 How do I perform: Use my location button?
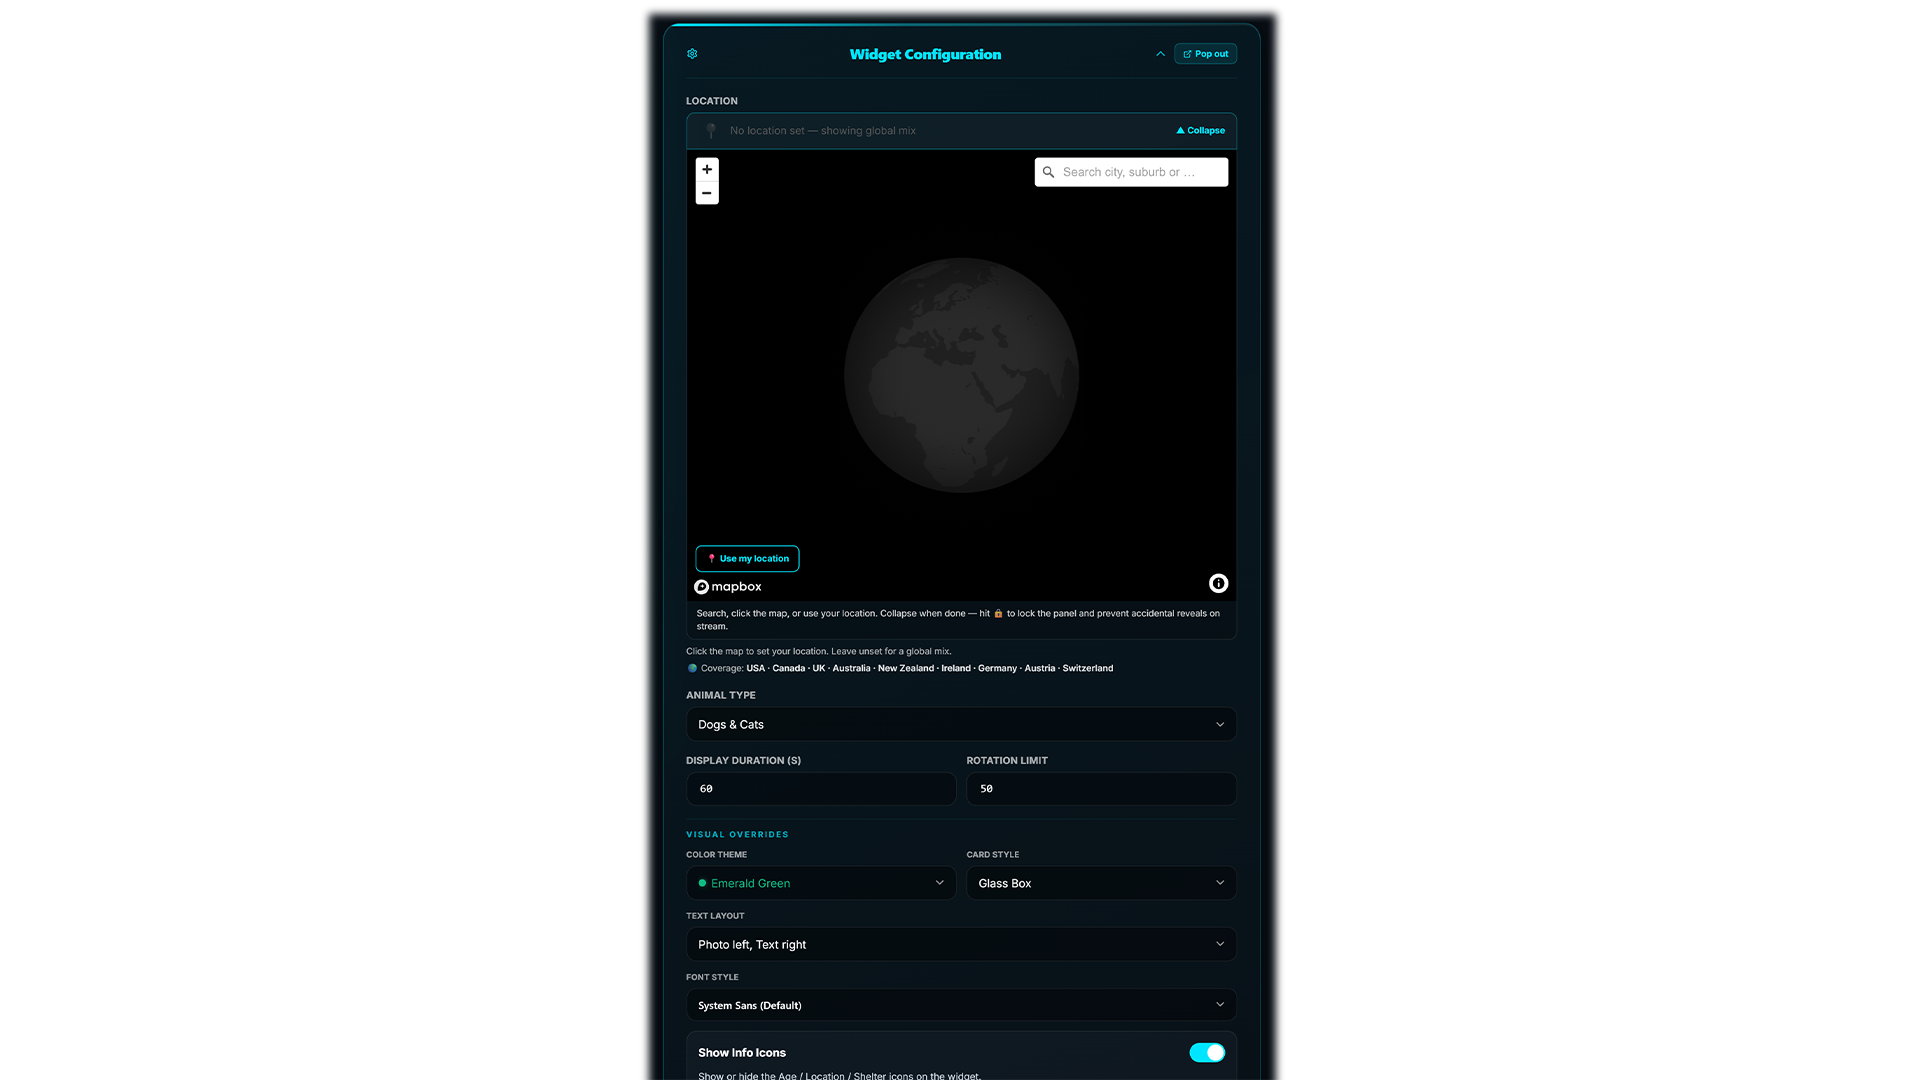tap(747, 558)
